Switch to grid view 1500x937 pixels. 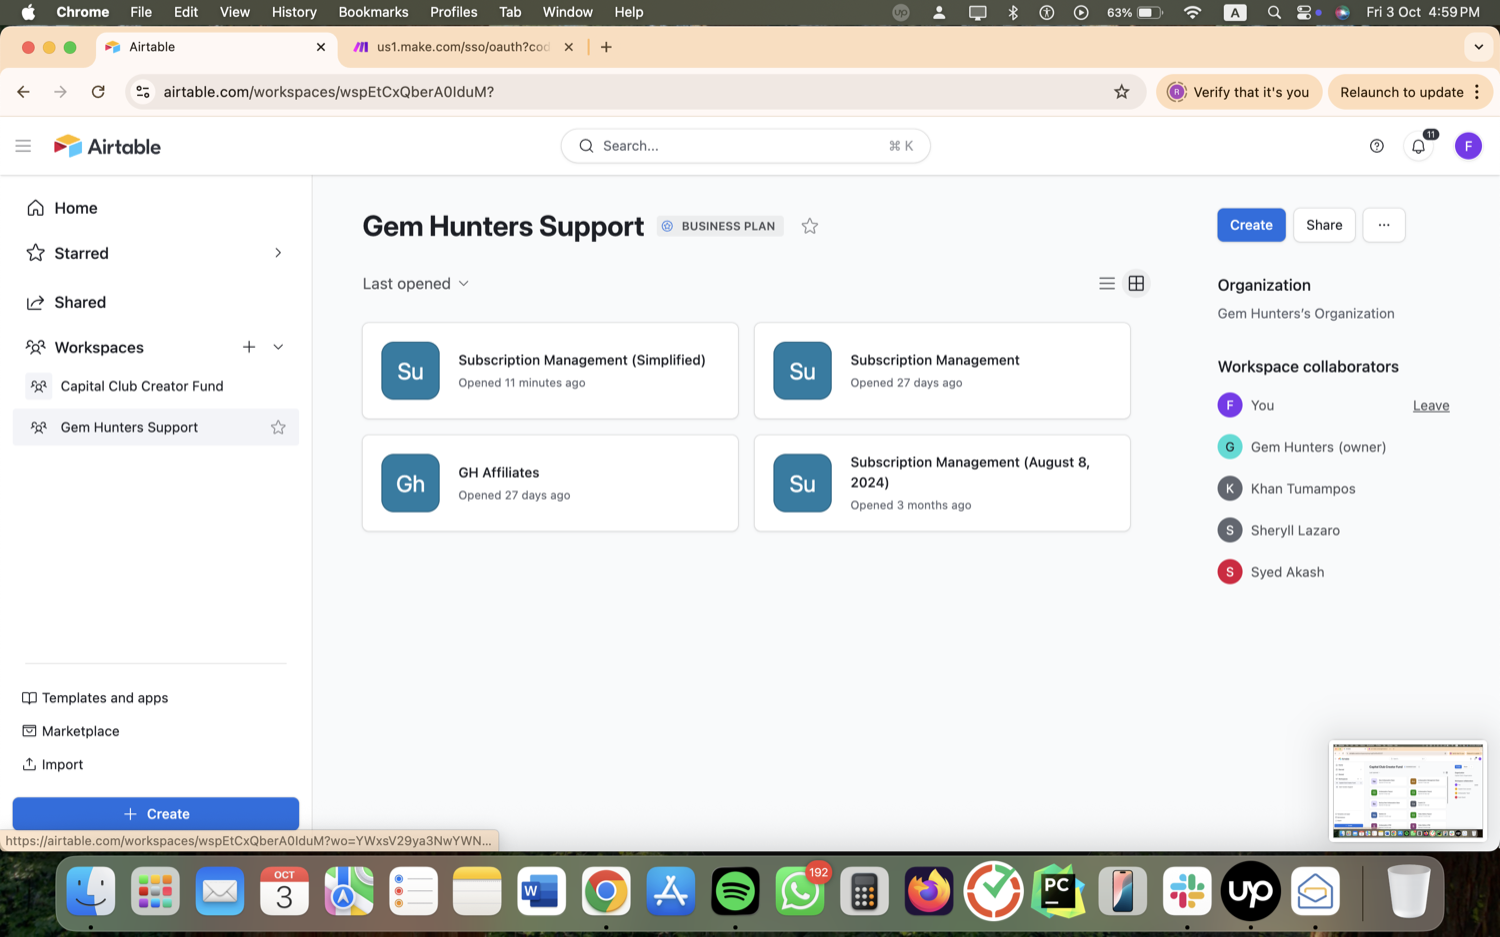1136,284
